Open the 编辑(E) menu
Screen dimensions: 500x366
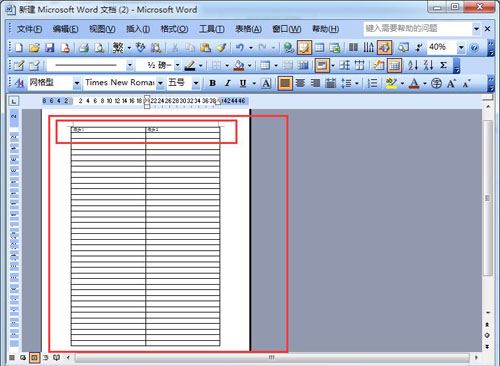point(65,29)
